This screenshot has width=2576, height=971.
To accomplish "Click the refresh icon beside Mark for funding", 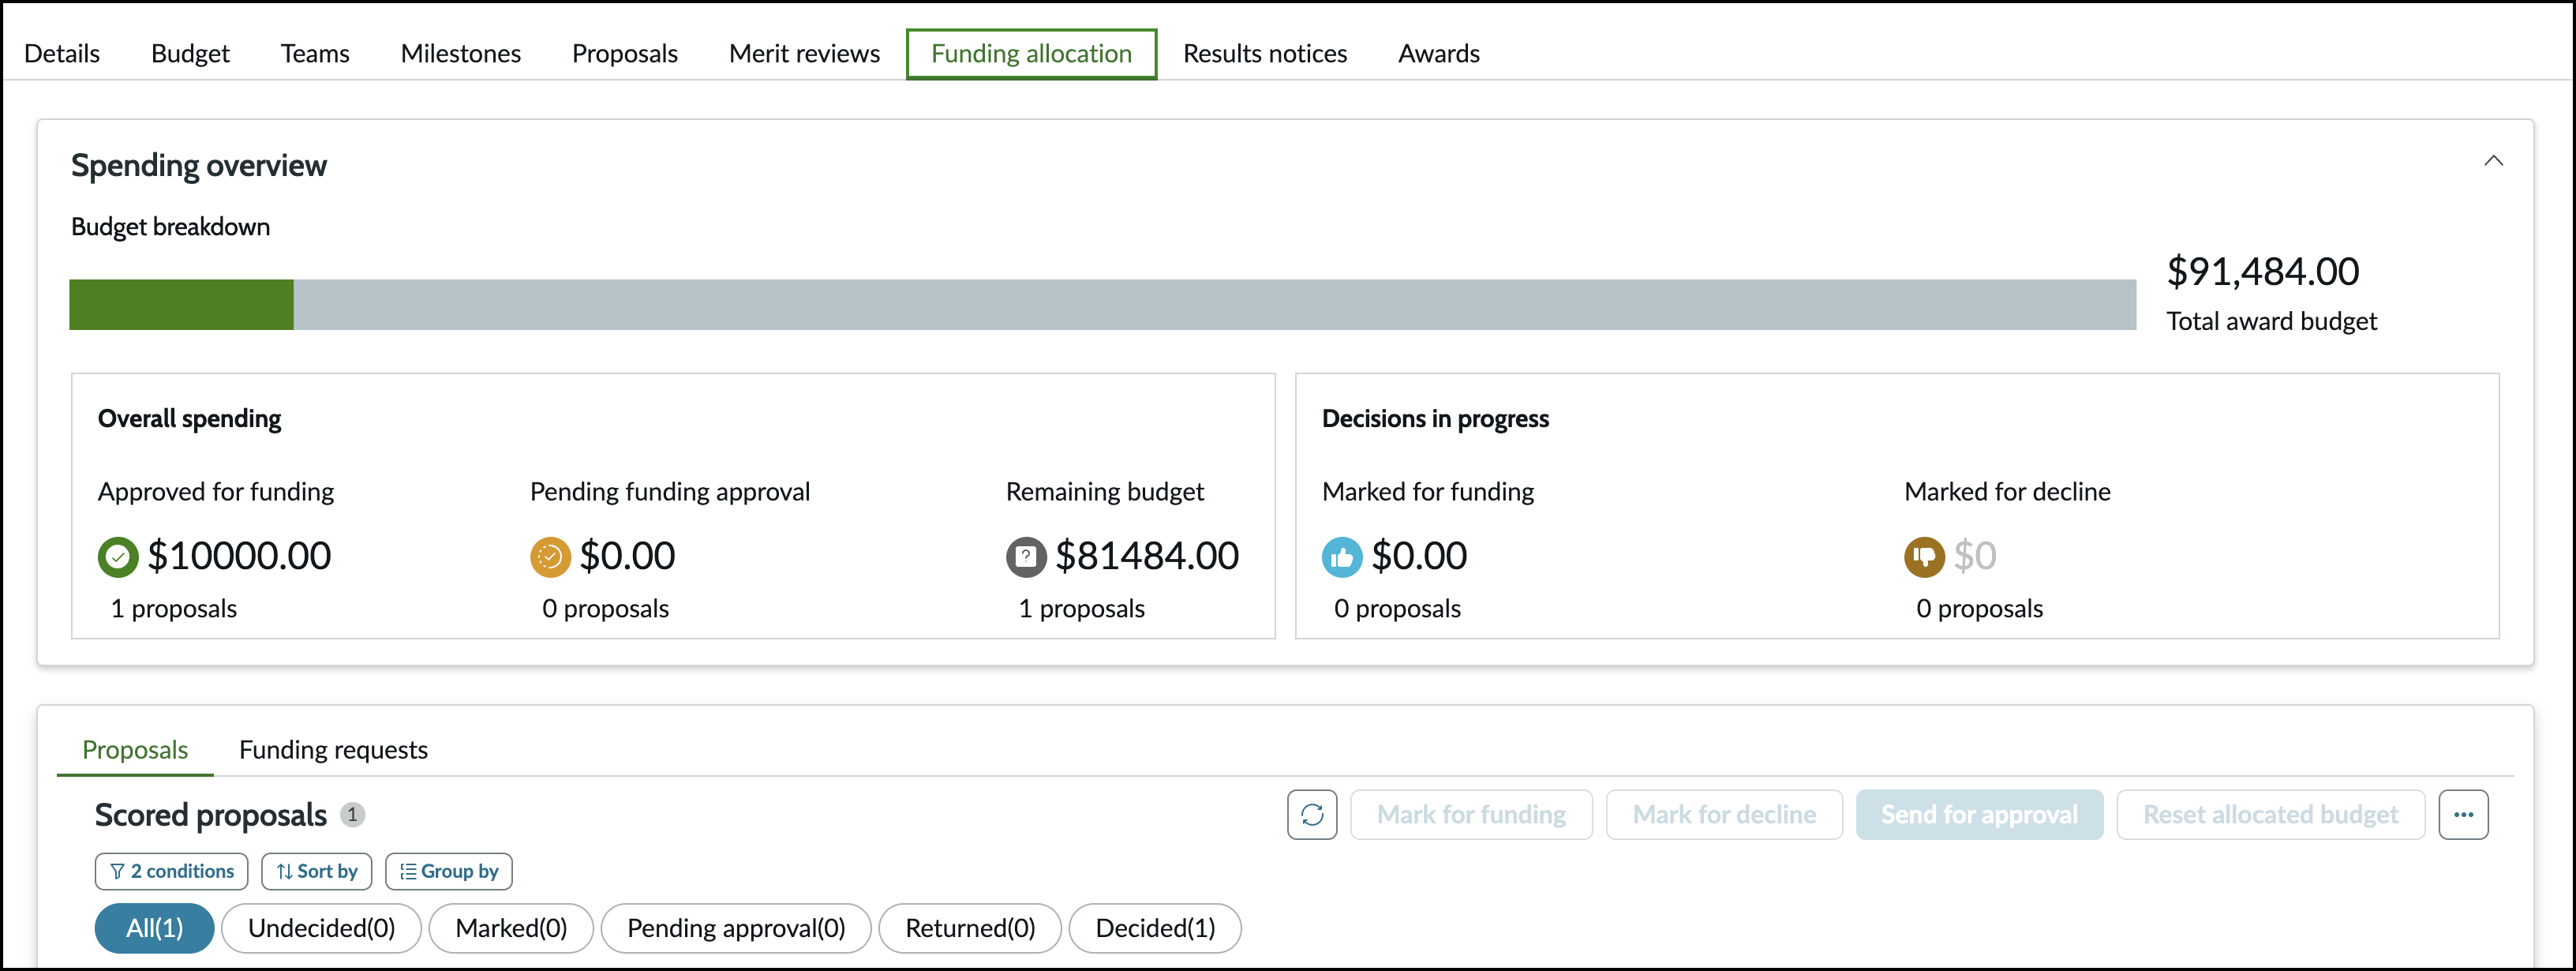I will (x=1312, y=815).
